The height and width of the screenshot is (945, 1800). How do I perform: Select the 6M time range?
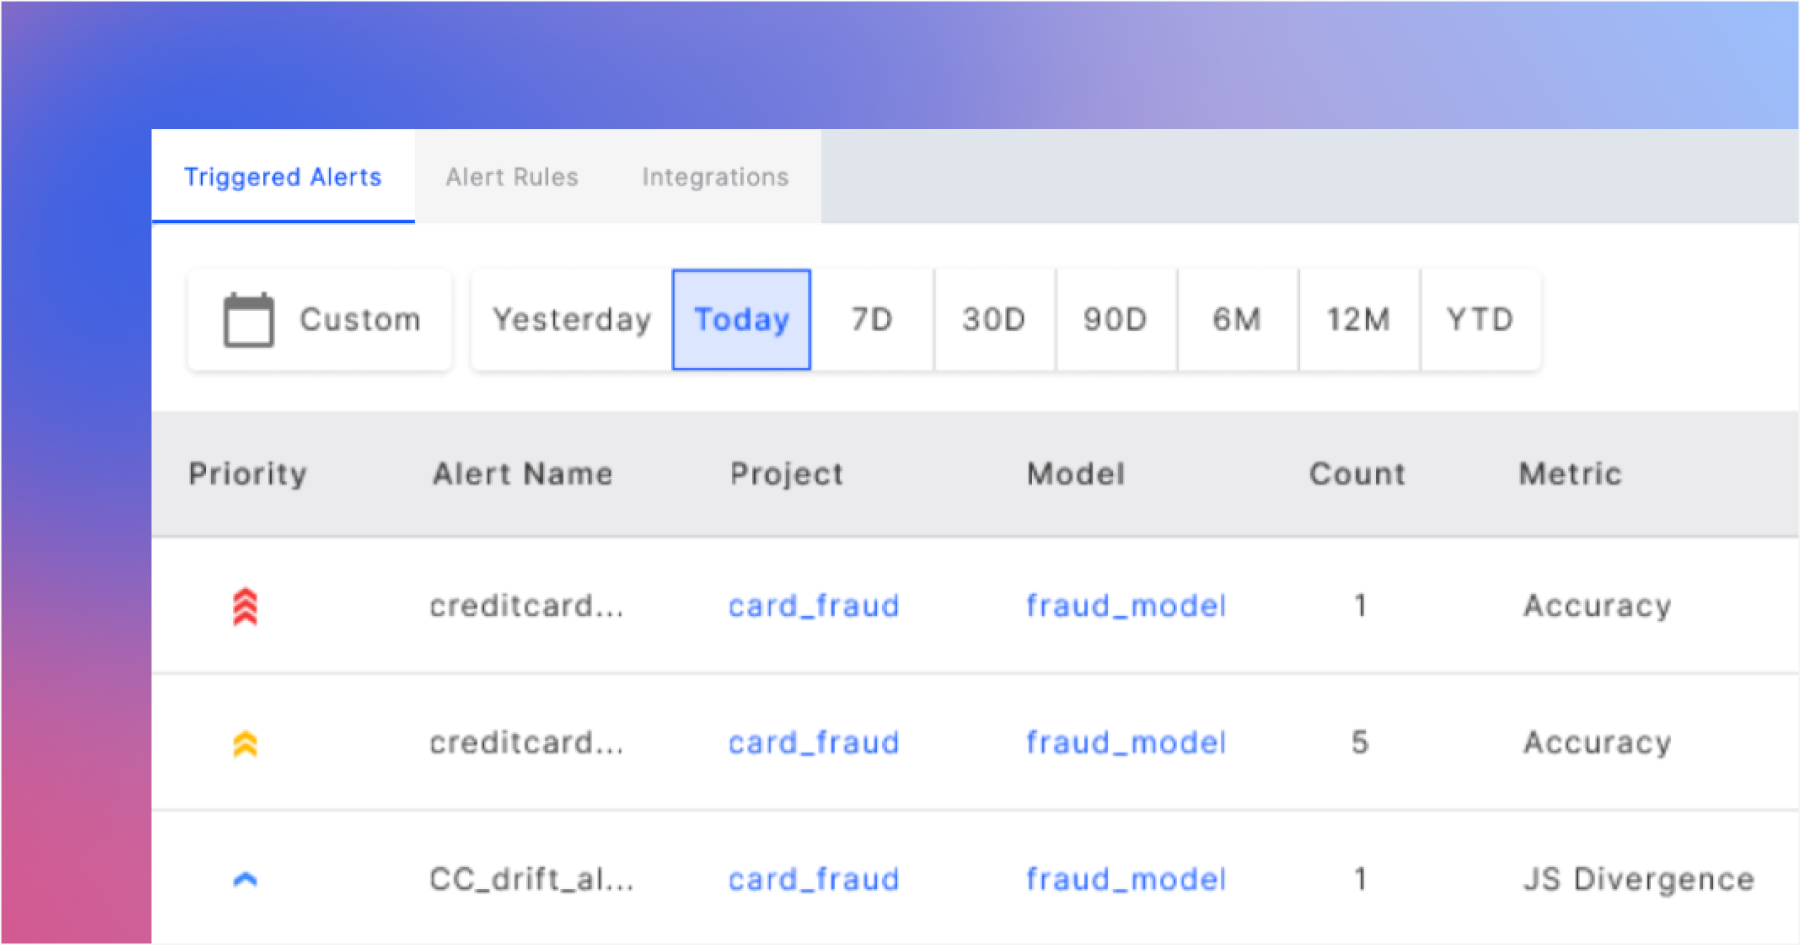tap(1237, 319)
